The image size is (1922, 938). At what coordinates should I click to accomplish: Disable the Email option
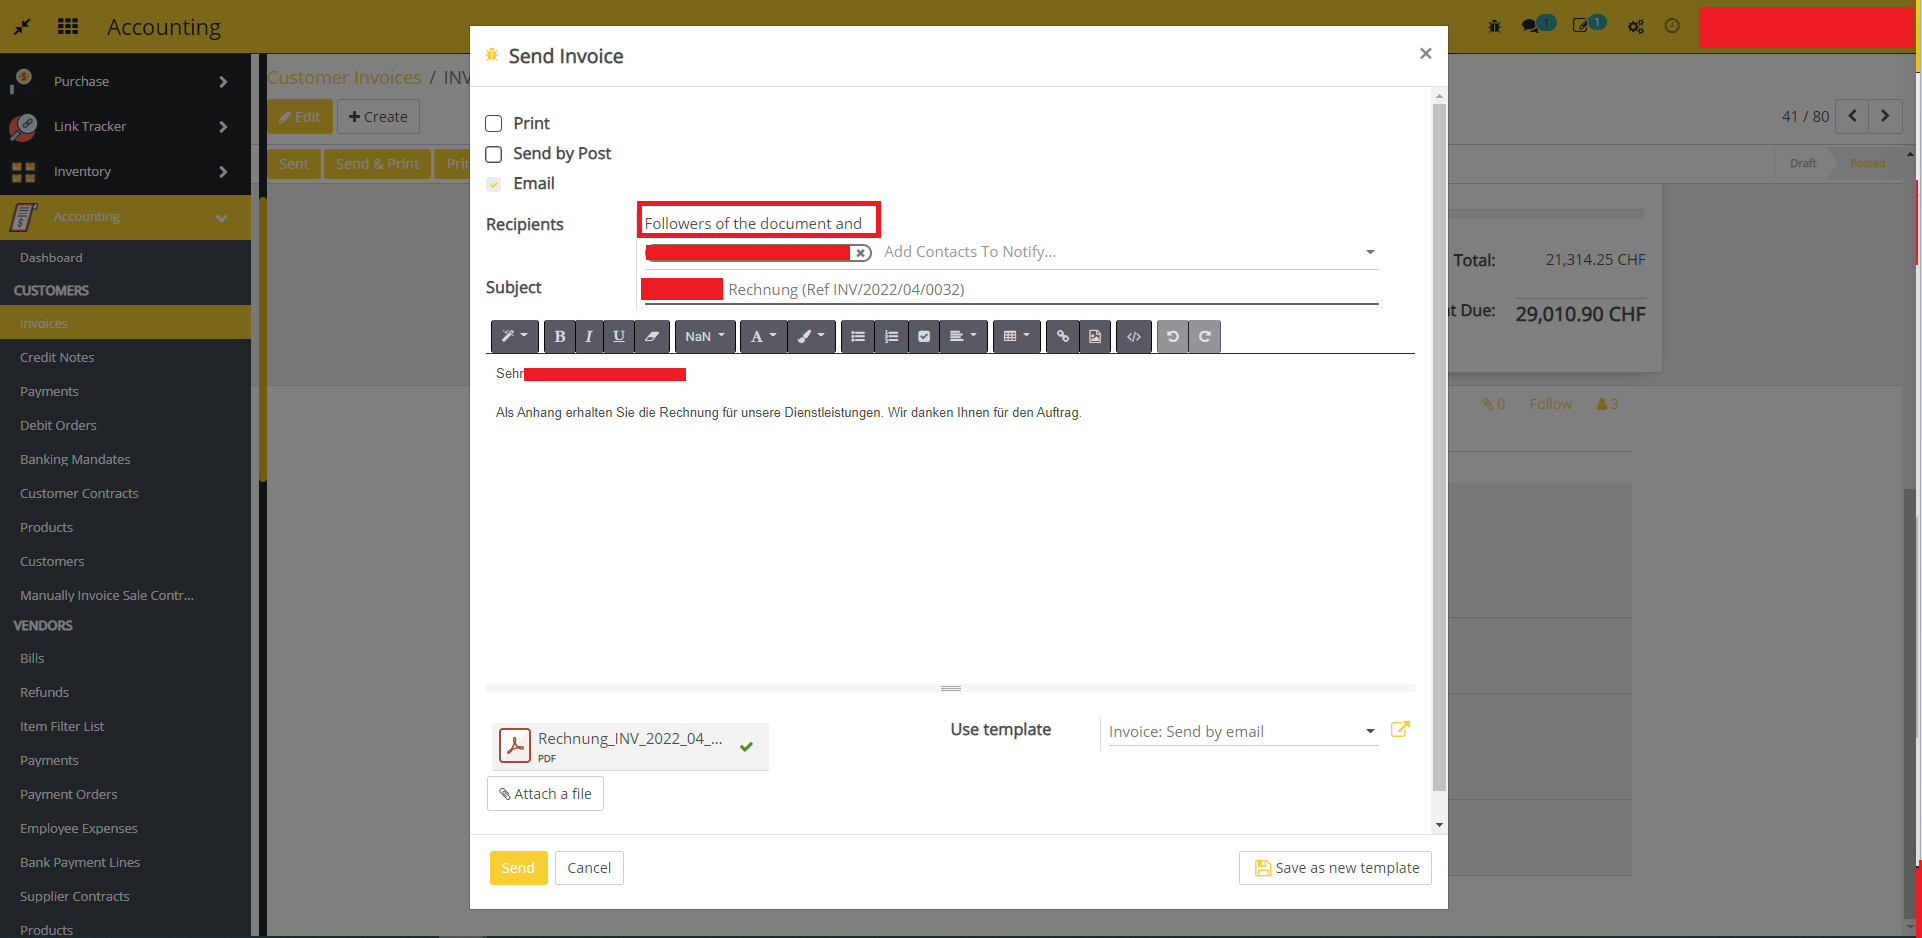click(493, 183)
